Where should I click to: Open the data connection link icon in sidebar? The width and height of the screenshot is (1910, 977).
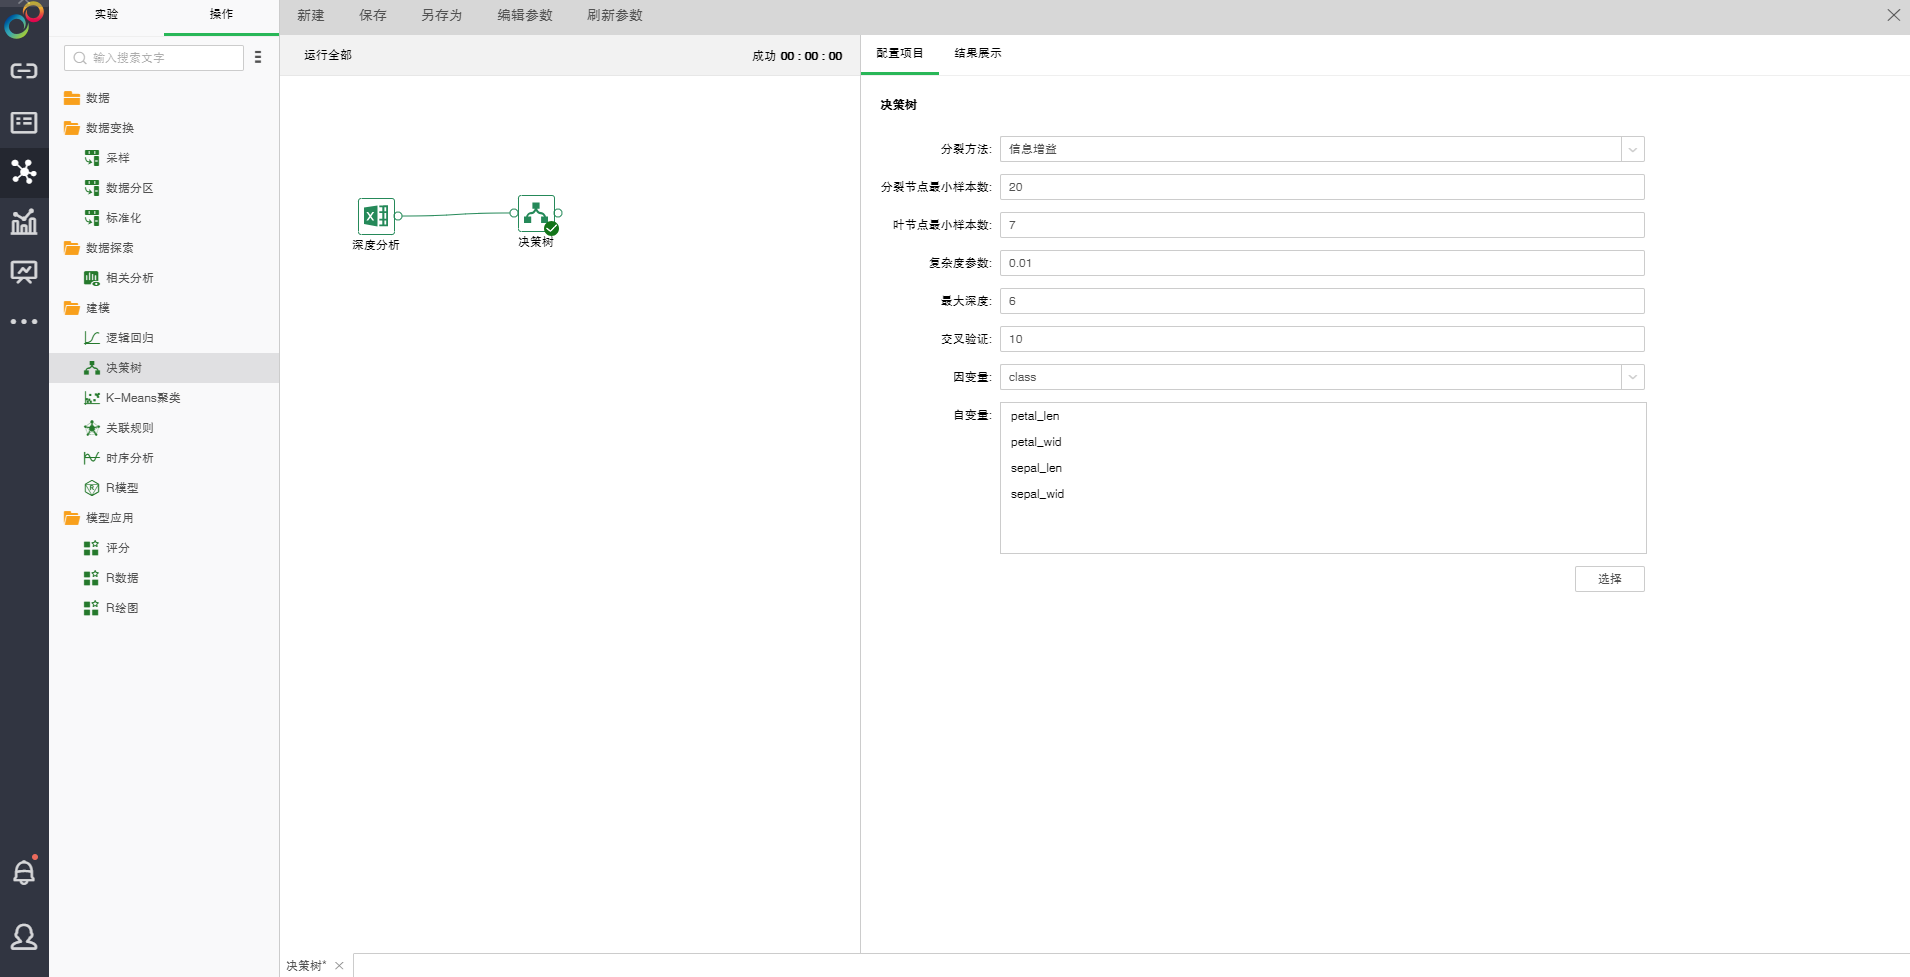(24, 71)
